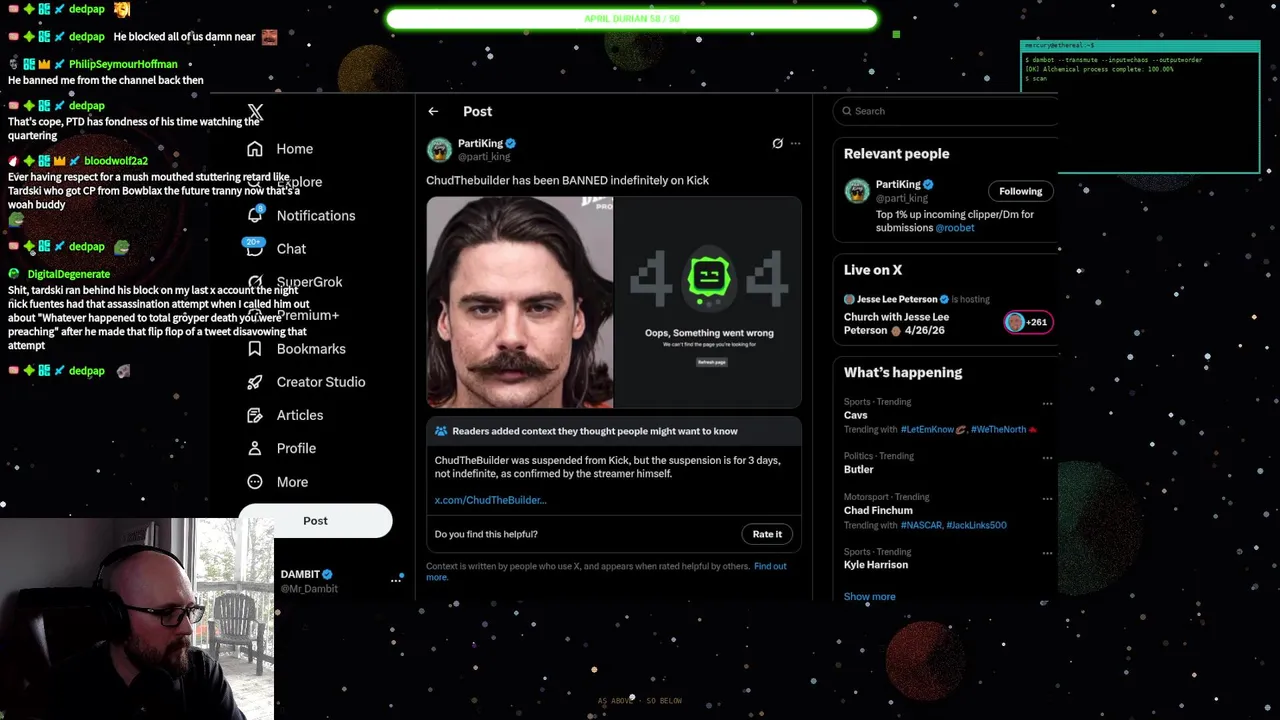Click PartiKing's avatar on the post
The width and height of the screenshot is (1280, 720).
(x=439, y=150)
